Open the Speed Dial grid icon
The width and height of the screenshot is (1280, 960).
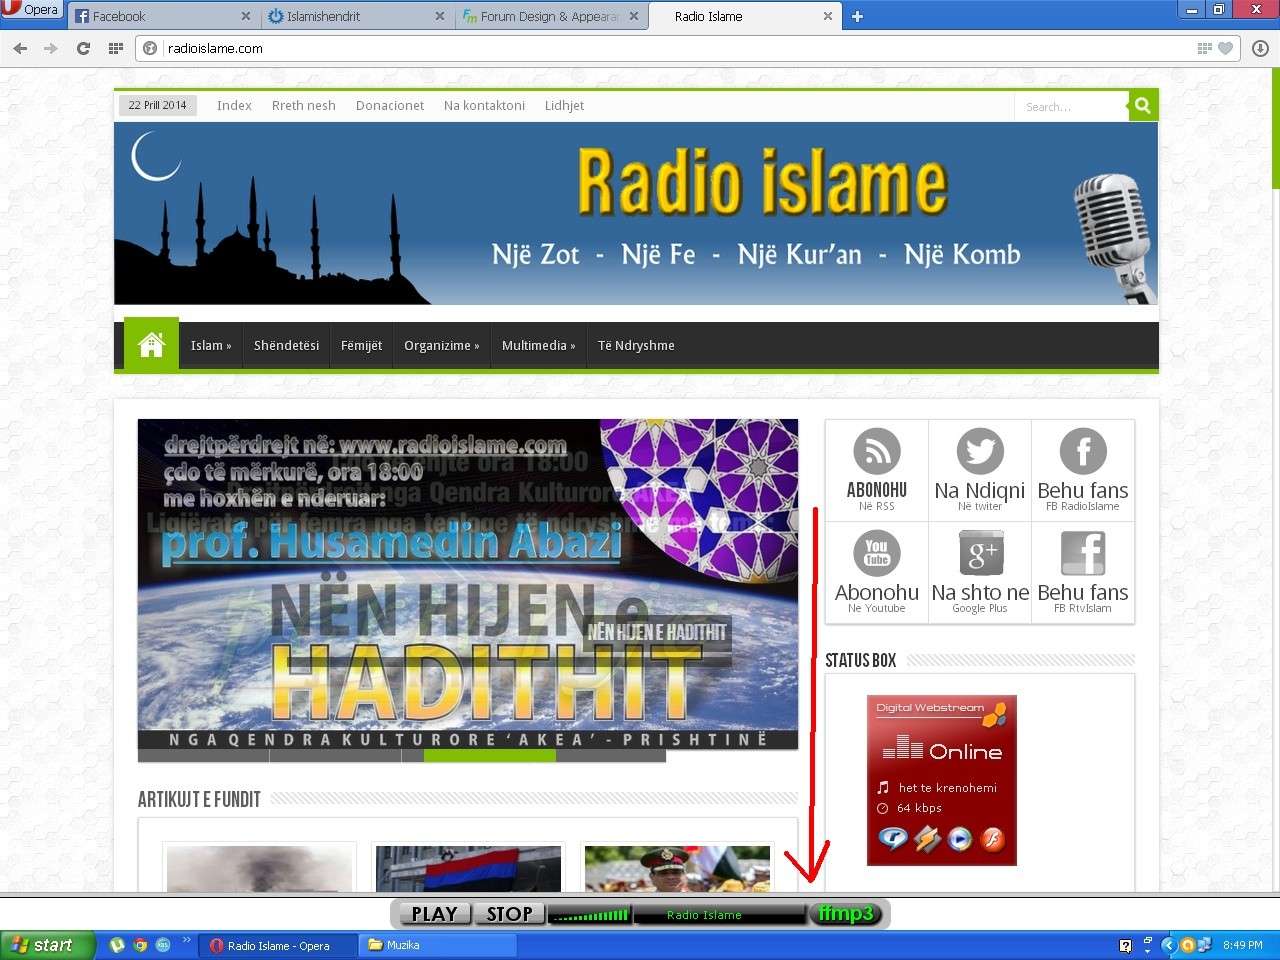pos(115,48)
